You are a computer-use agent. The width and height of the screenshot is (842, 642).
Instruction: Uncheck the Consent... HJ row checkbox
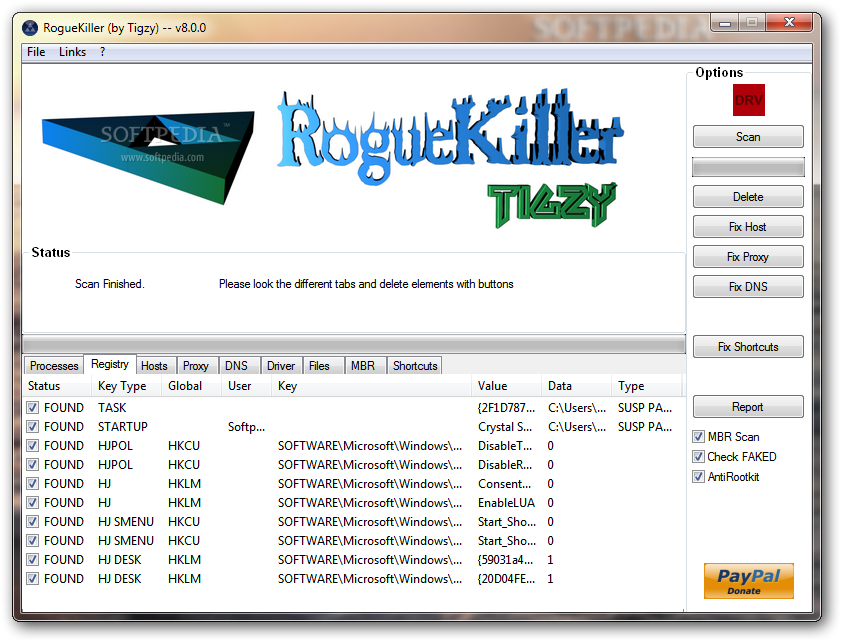tap(33, 484)
